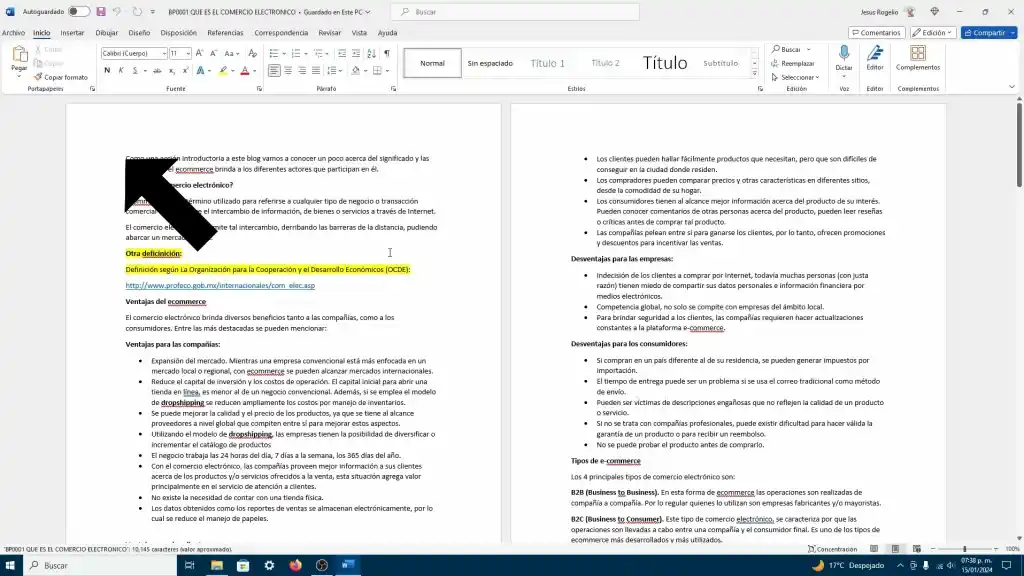Open the bullet list dropdown arrow

[x=284, y=54]
